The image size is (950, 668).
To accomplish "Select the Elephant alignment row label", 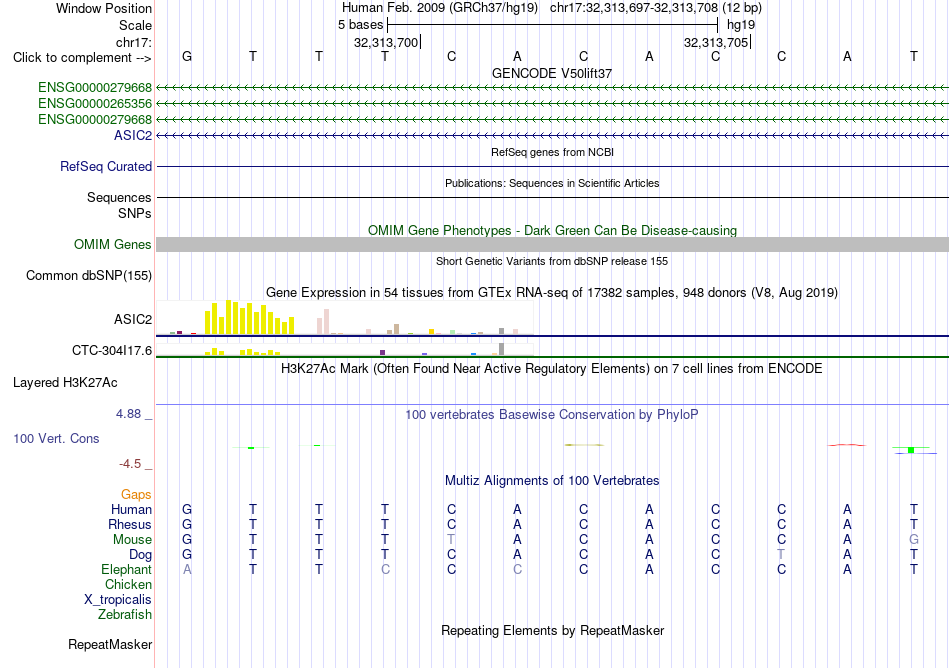I will (126, 569).
